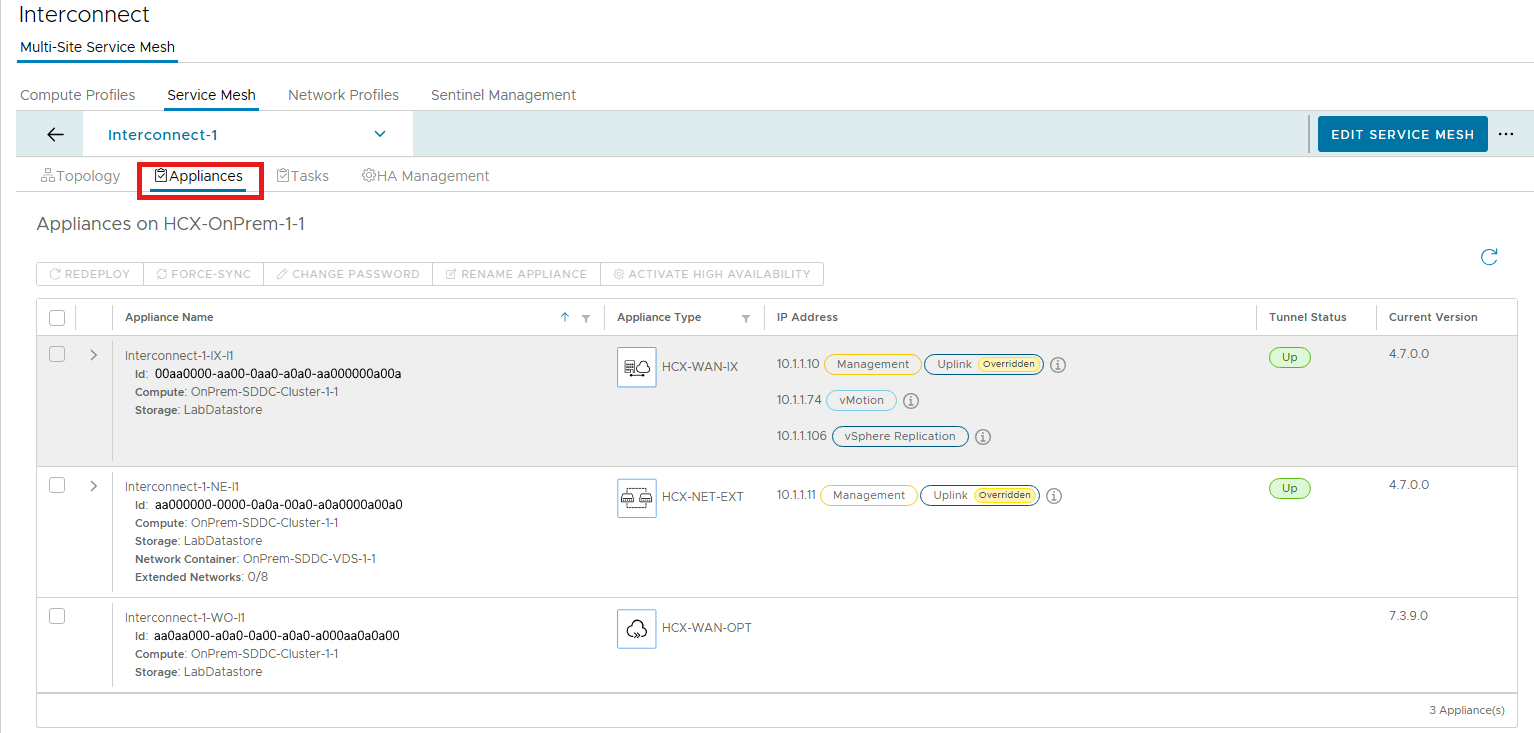Show info icon for 10.1.1.11 address
Image resolution: width=1534 pixels, height=733 pixels.
point(1054,496)
